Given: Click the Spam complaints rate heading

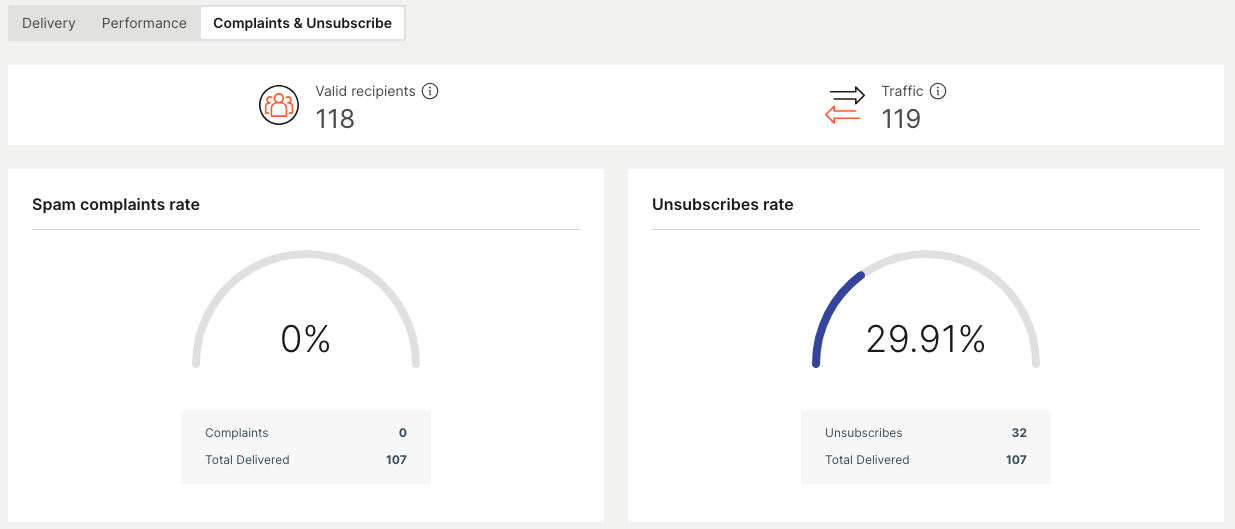Looking at the screenshot, I should (116, 204).
